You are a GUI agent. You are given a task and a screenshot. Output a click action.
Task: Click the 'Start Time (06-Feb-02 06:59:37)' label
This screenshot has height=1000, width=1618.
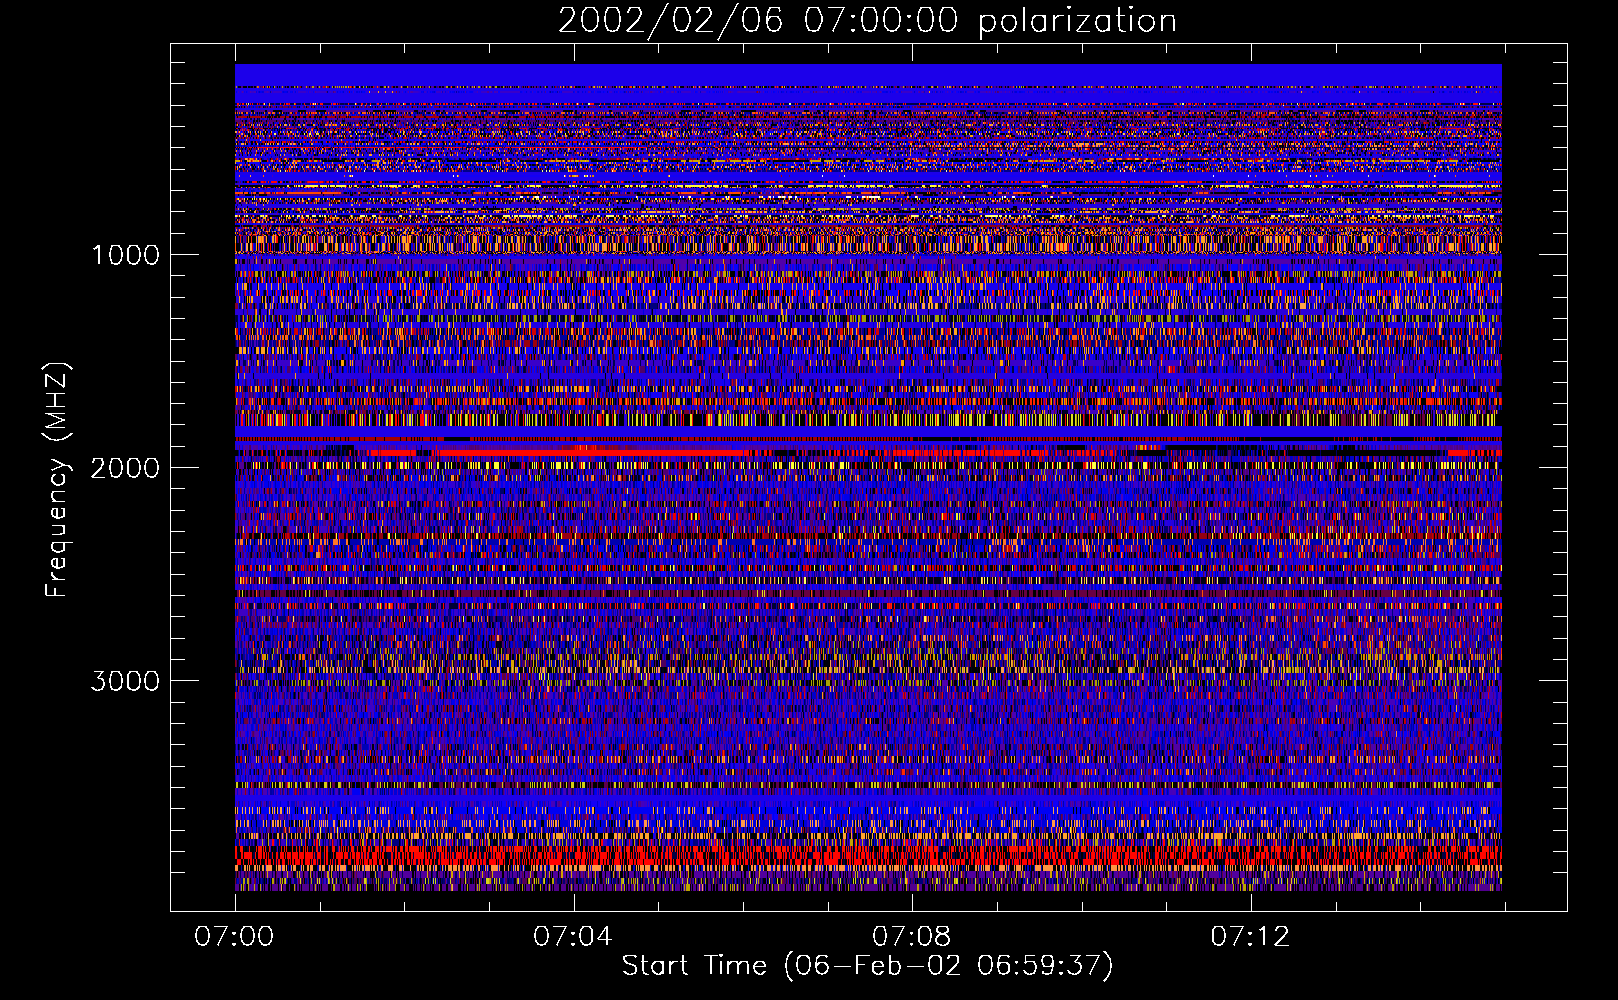[x=867, y=966]
